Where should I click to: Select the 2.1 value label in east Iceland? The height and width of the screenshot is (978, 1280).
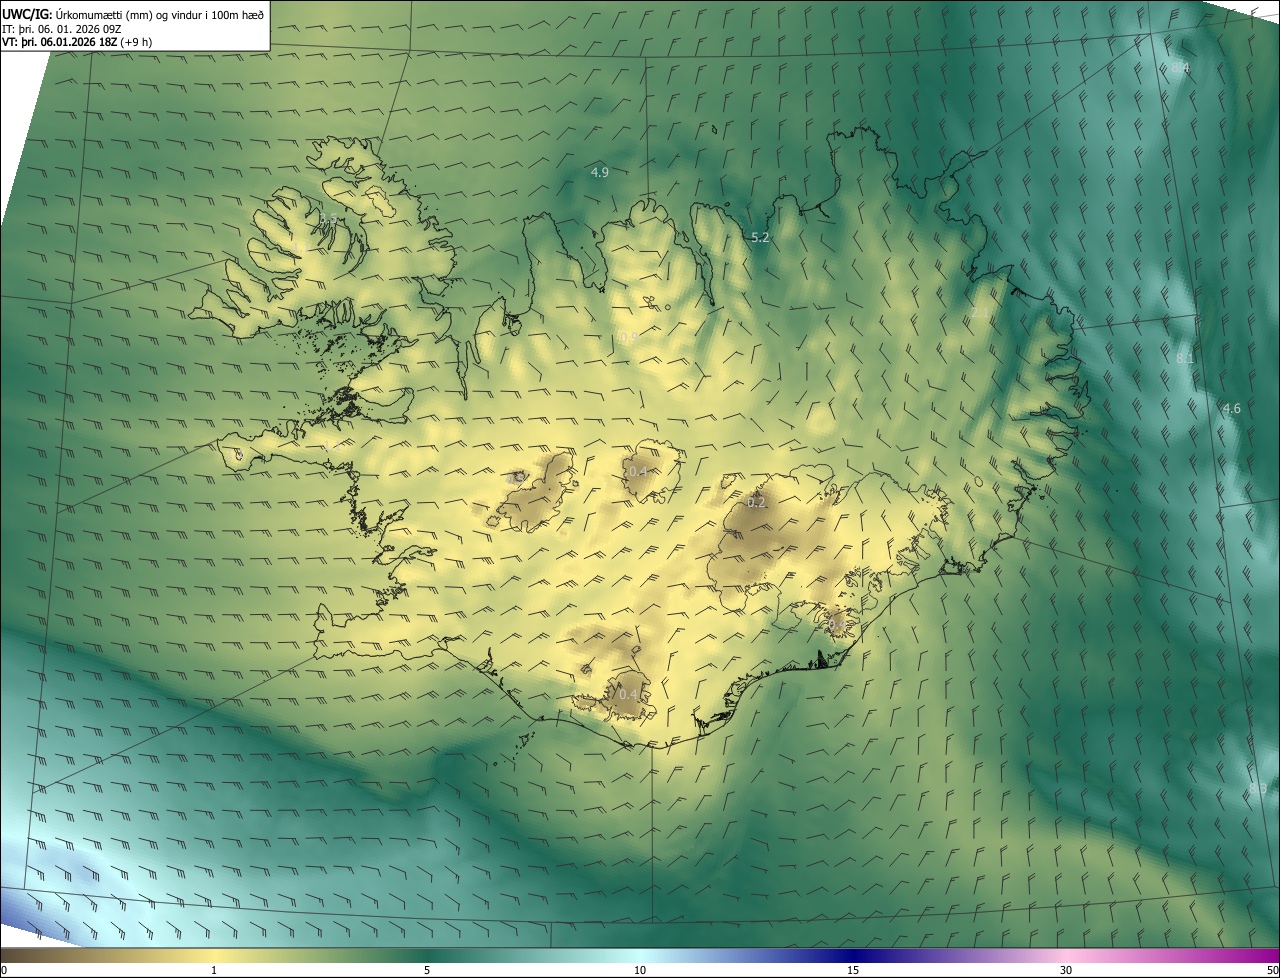(980, 313)
